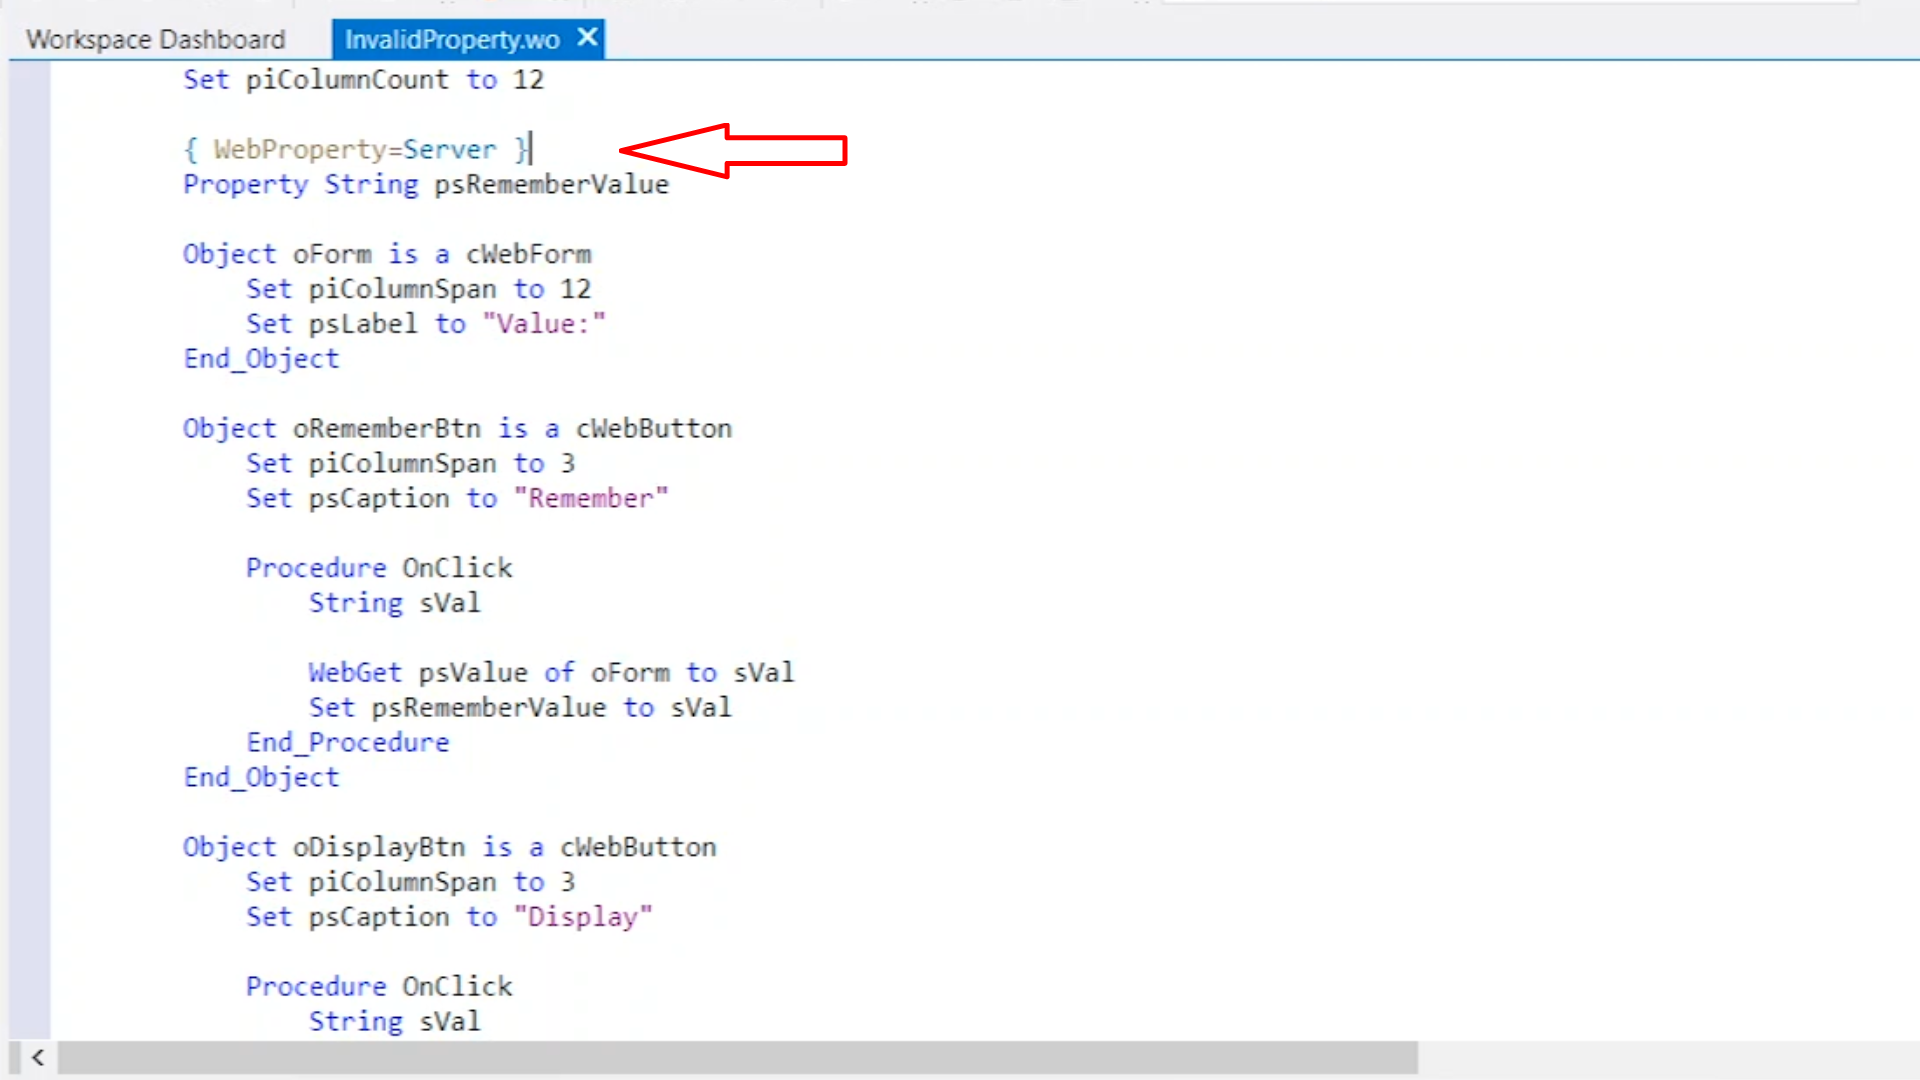
Task: Click Set psRememberValue to sVal line
Action: [520, 708]
